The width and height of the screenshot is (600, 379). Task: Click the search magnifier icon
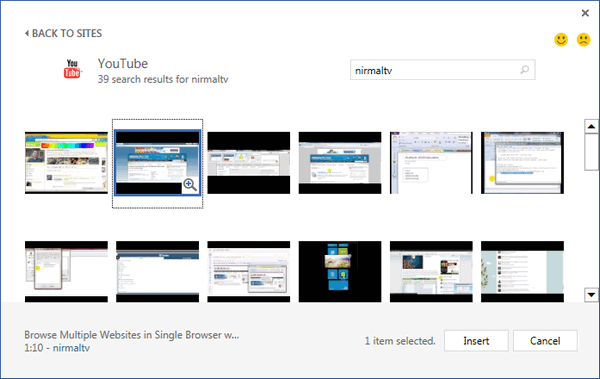click(x=525, y=70)
